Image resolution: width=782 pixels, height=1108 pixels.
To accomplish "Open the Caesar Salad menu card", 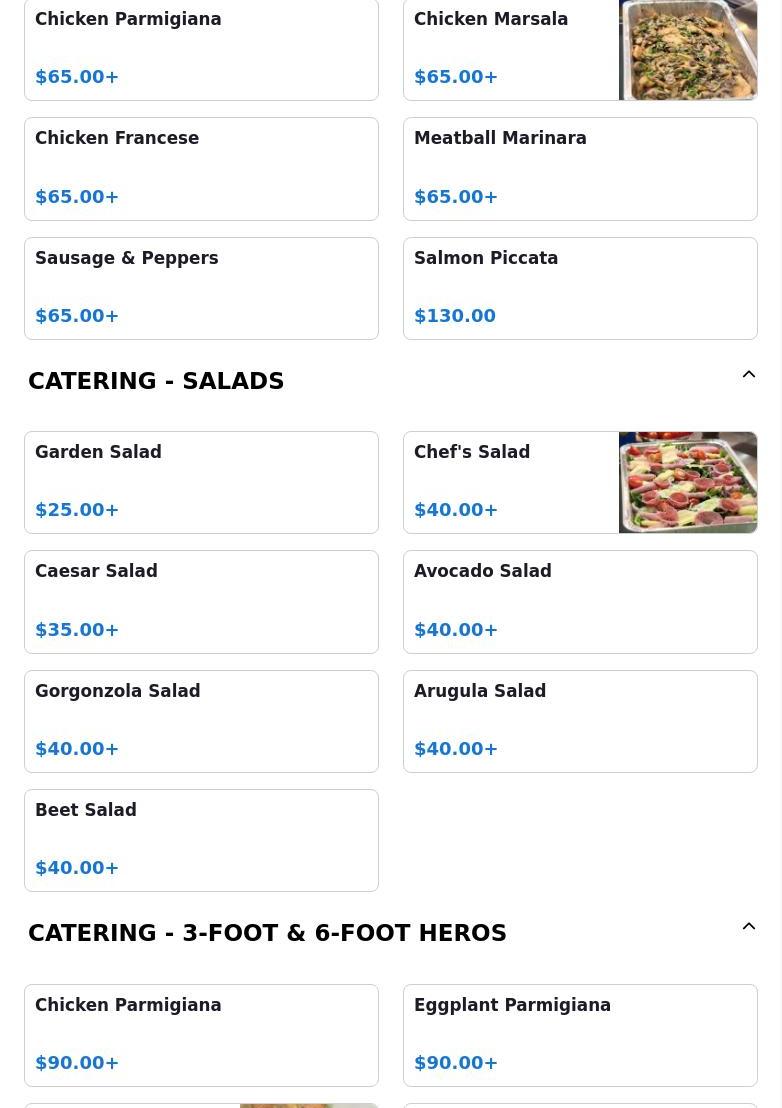I will (201, 602).
